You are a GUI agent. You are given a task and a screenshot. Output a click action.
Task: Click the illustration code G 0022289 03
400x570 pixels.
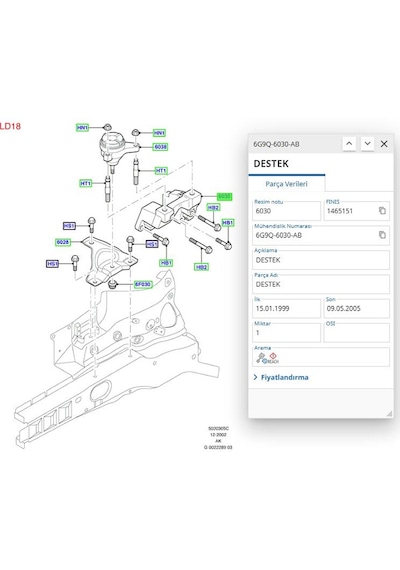[x=218, y=447]
